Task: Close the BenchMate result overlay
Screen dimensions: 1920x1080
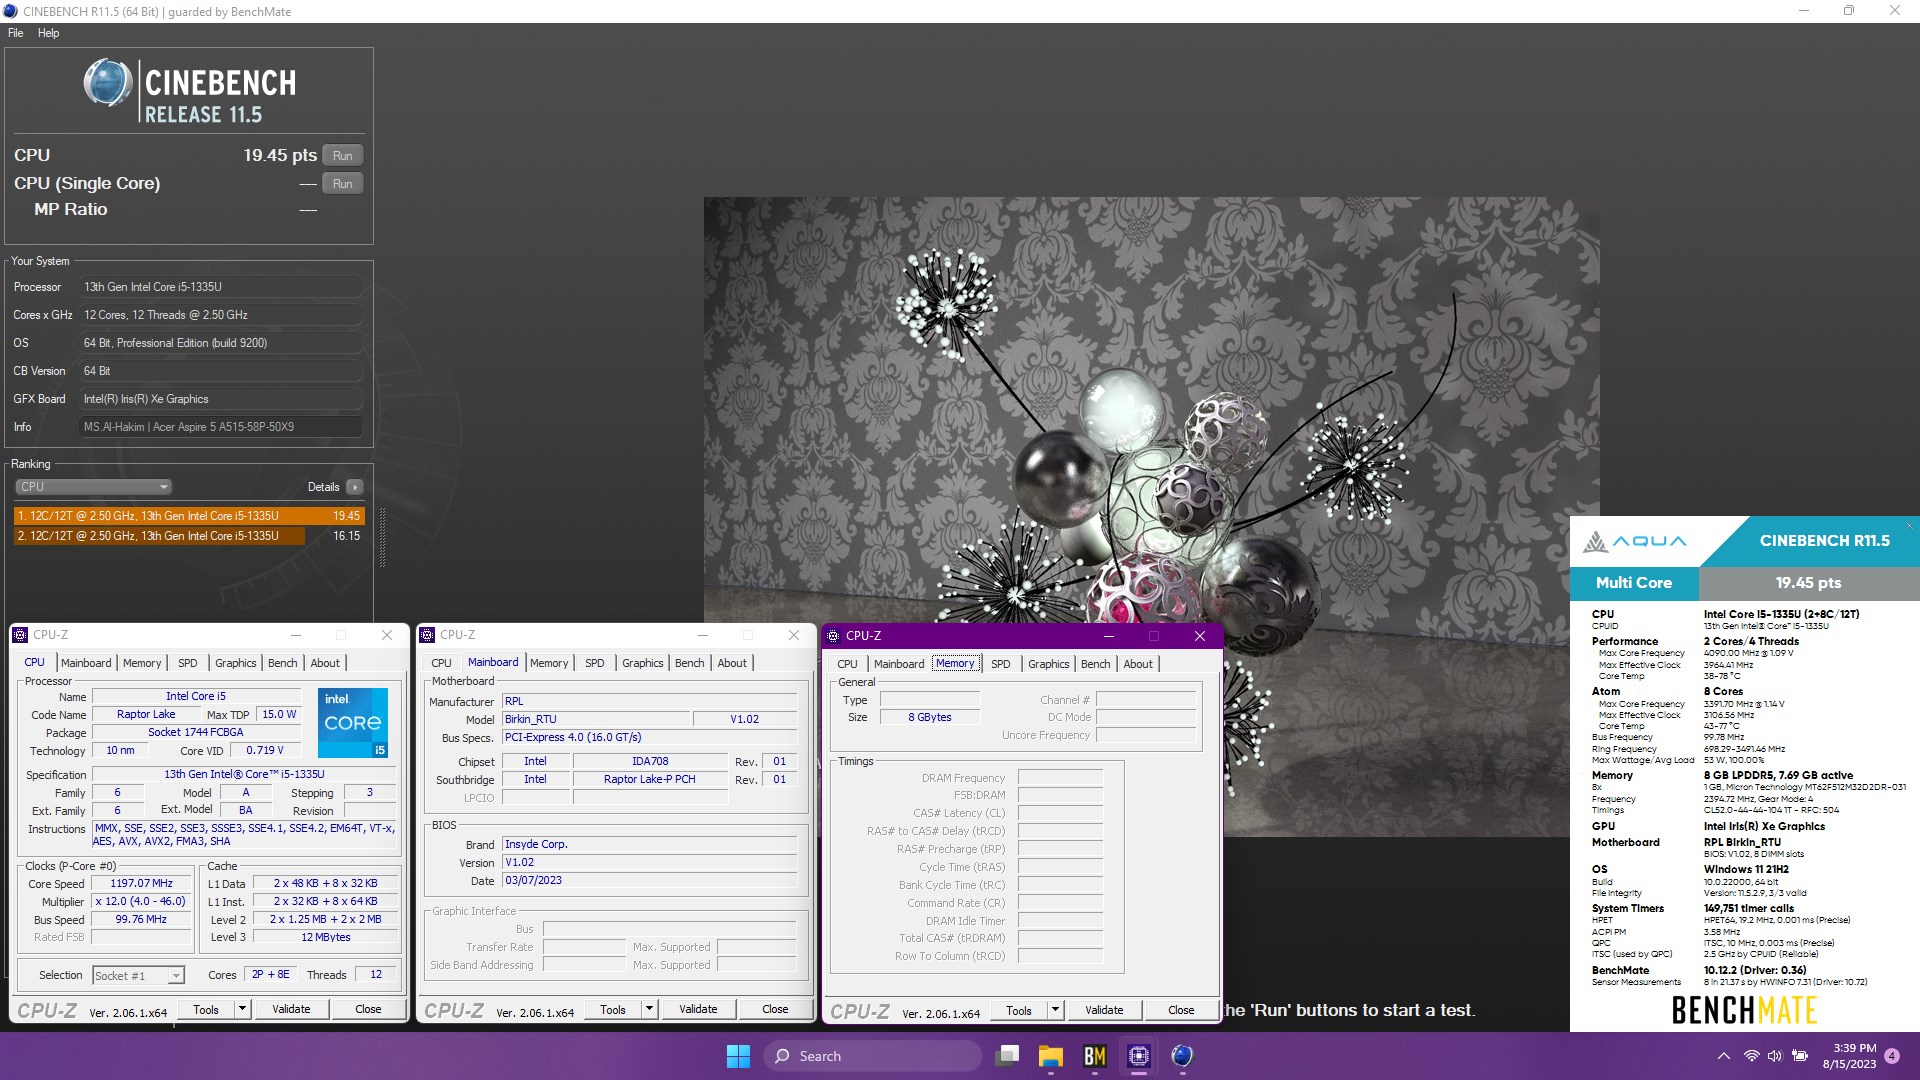Action: coord(1908,525)
